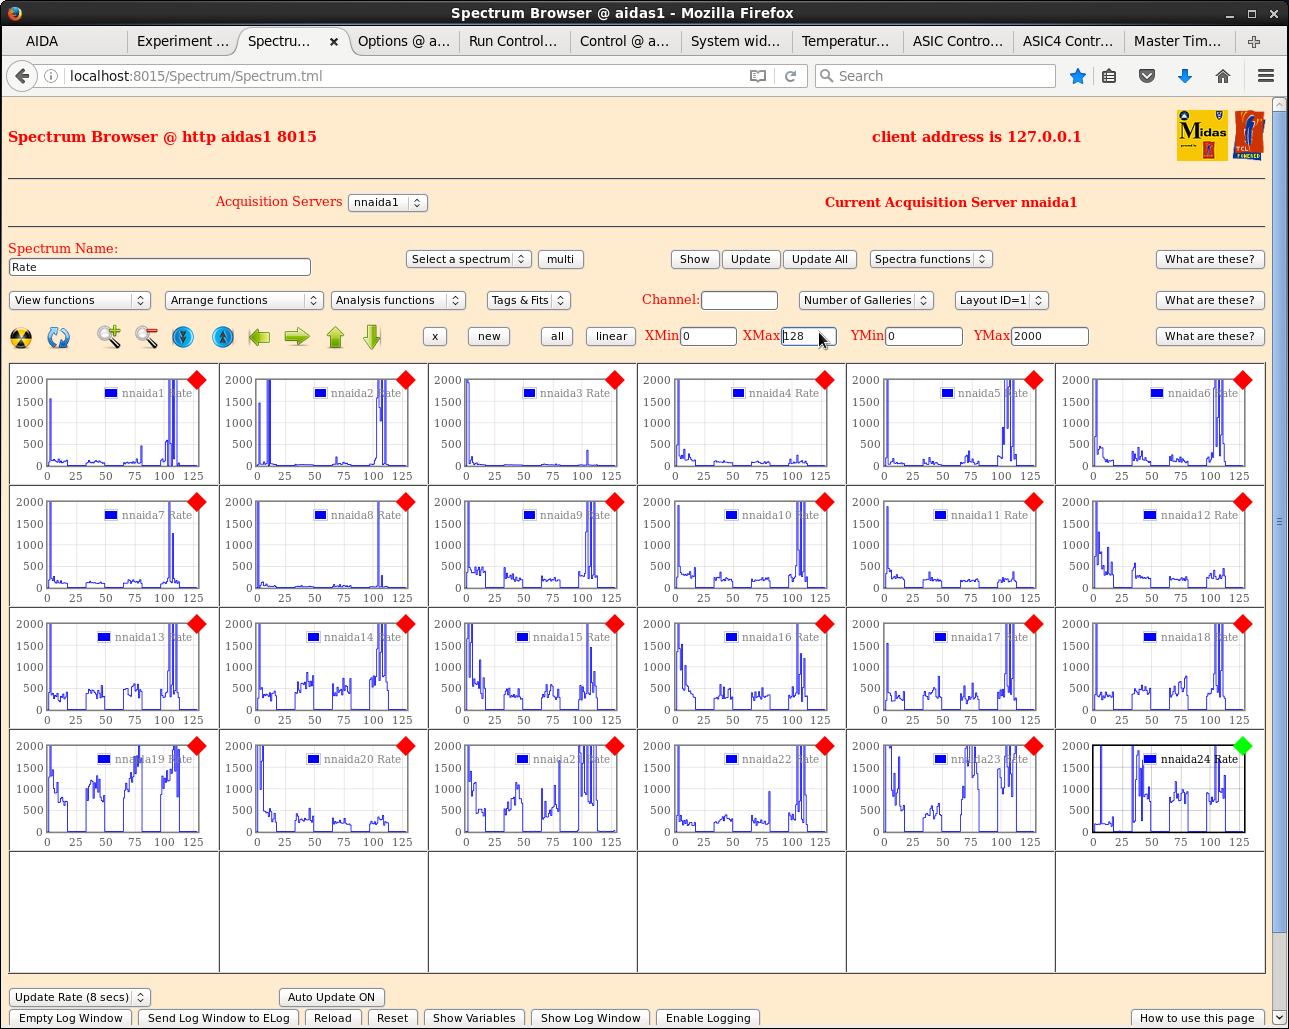Select the nnaida10 Rate spectrum plot
Image resolution: width=1289 pixels, height=1029 pixels.
pos(741,546)
